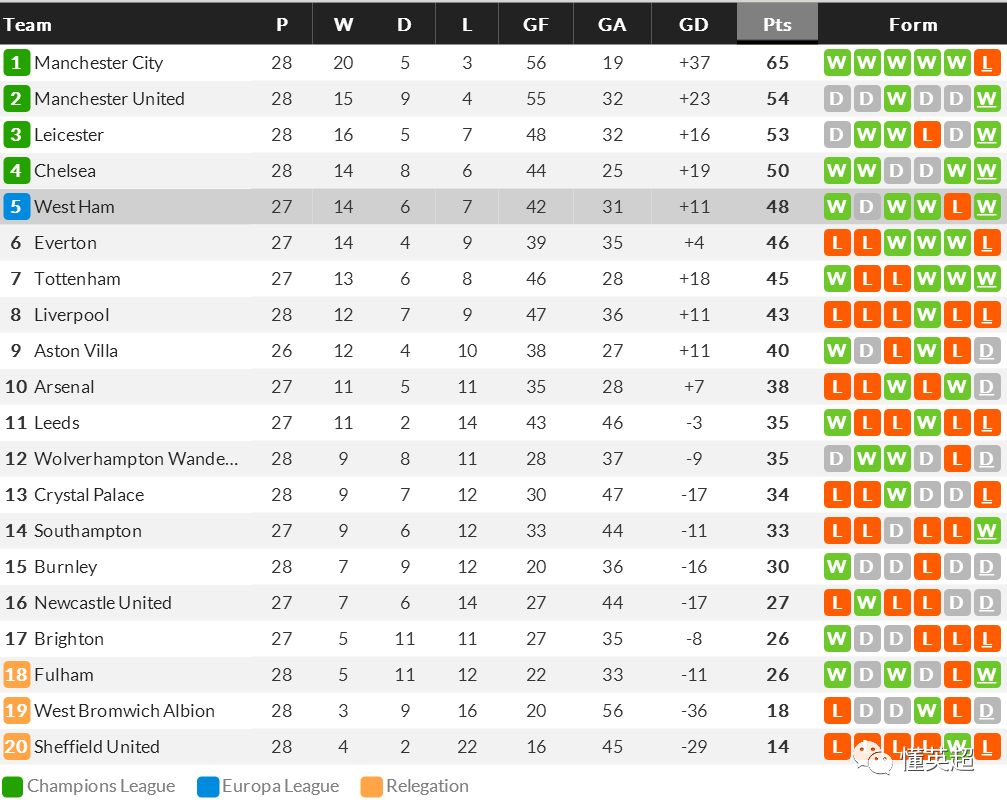This screenshot has height=804, width=1007.
Task: Open the Tottenham team link
Action: click(x=77, y=279)
